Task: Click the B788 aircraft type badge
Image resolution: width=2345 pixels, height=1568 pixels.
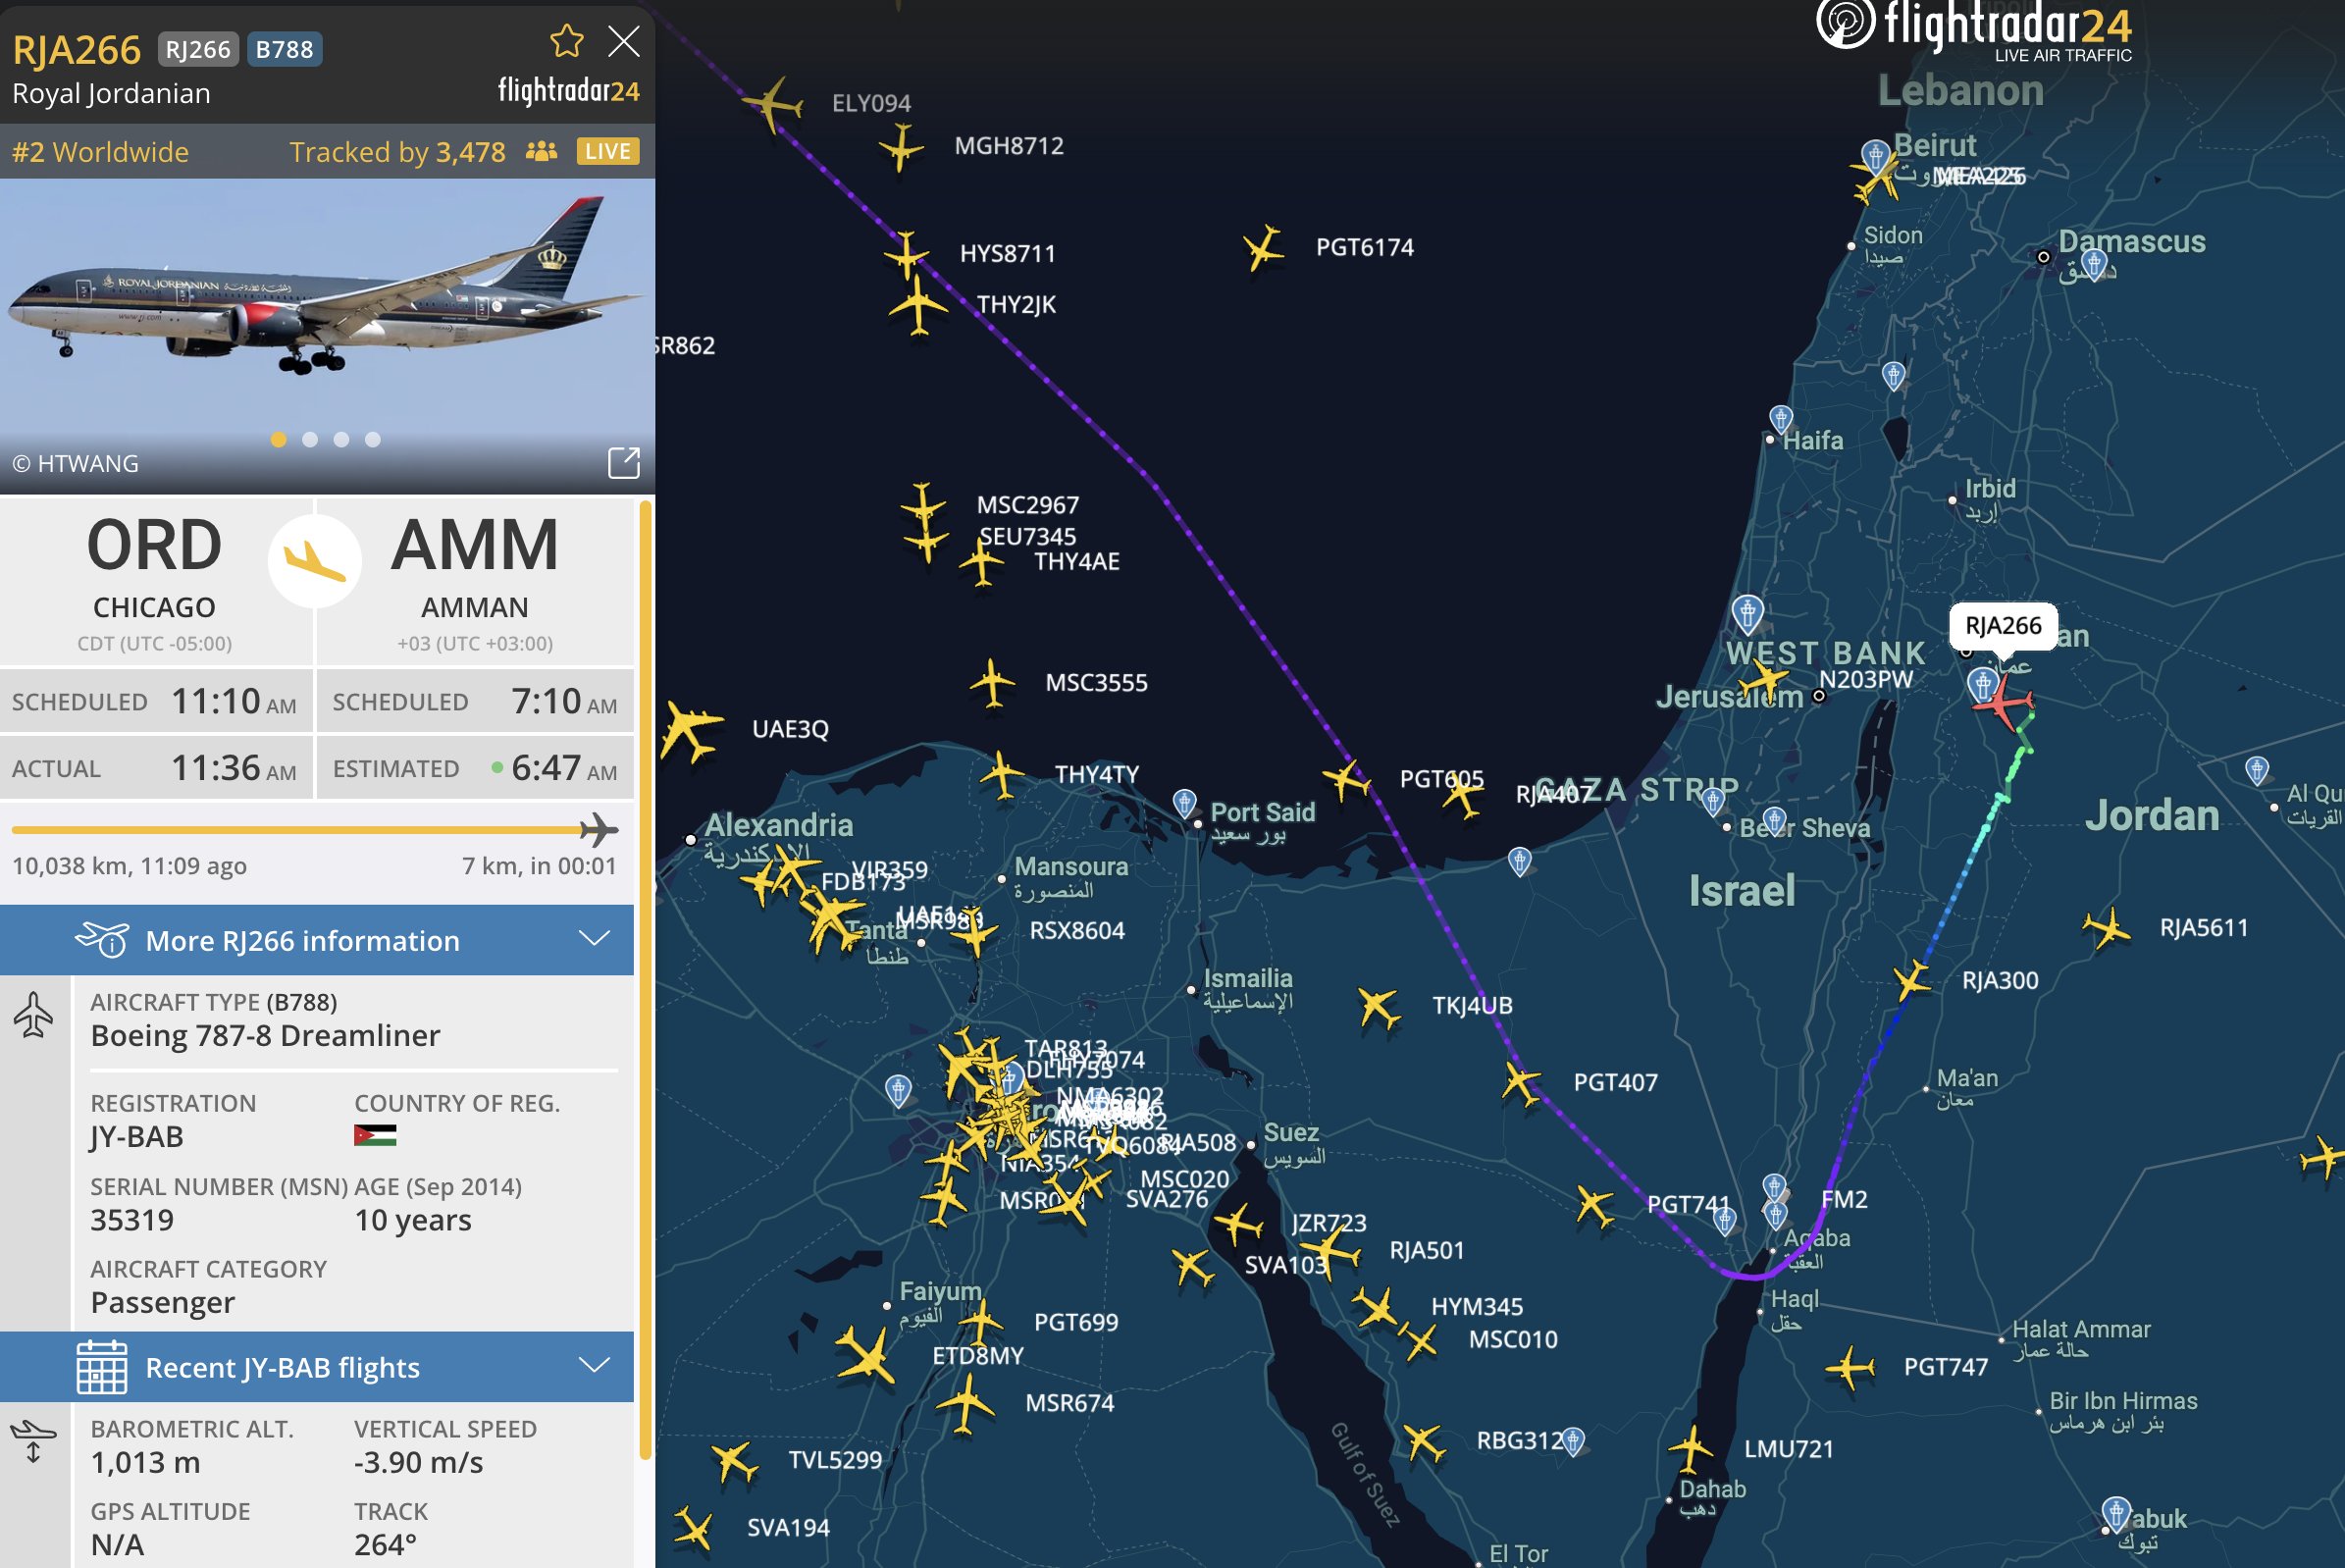Action: [284, 49]
